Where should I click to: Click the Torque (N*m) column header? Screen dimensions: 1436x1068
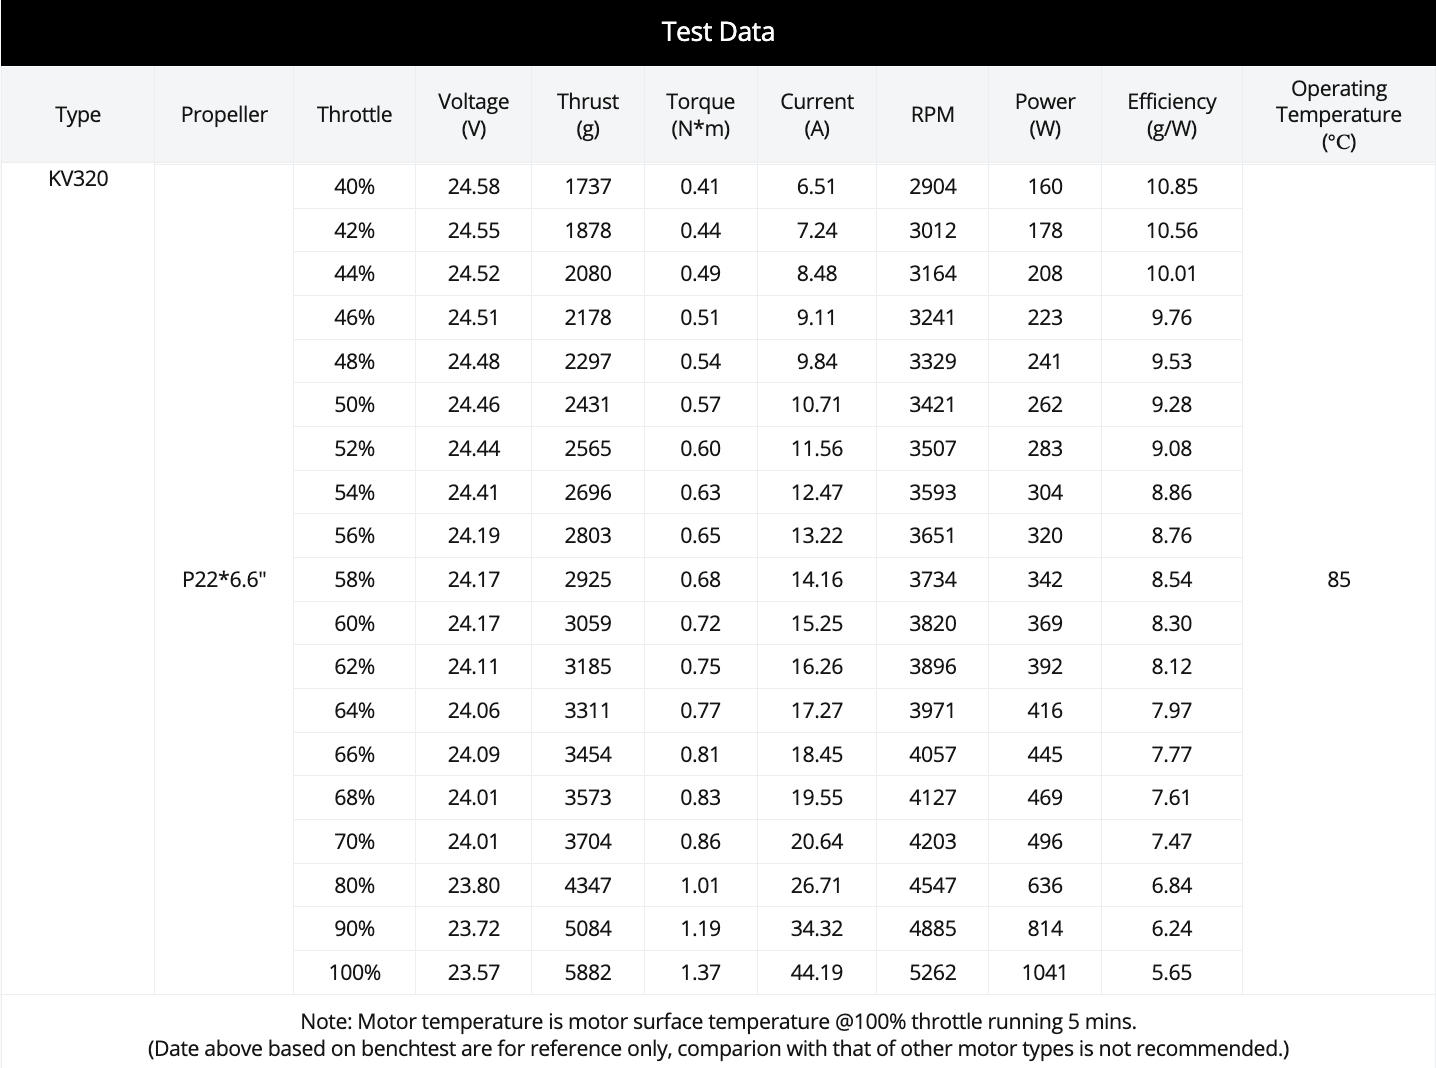pos(700,115)
